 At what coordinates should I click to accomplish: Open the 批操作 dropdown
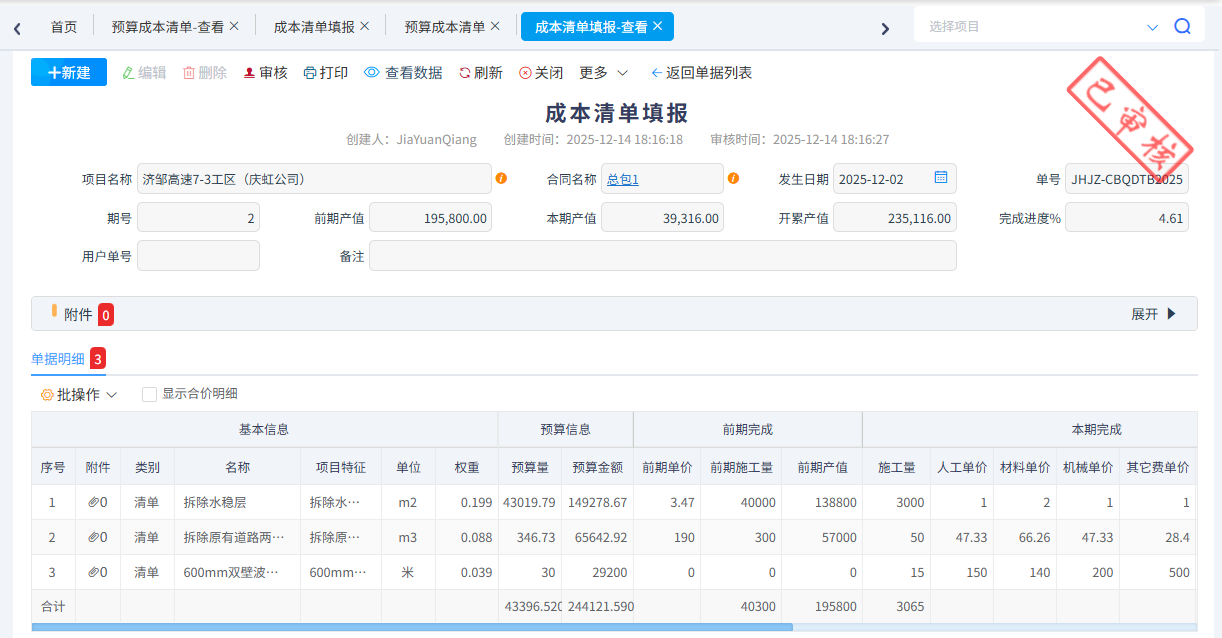[78, 393]
